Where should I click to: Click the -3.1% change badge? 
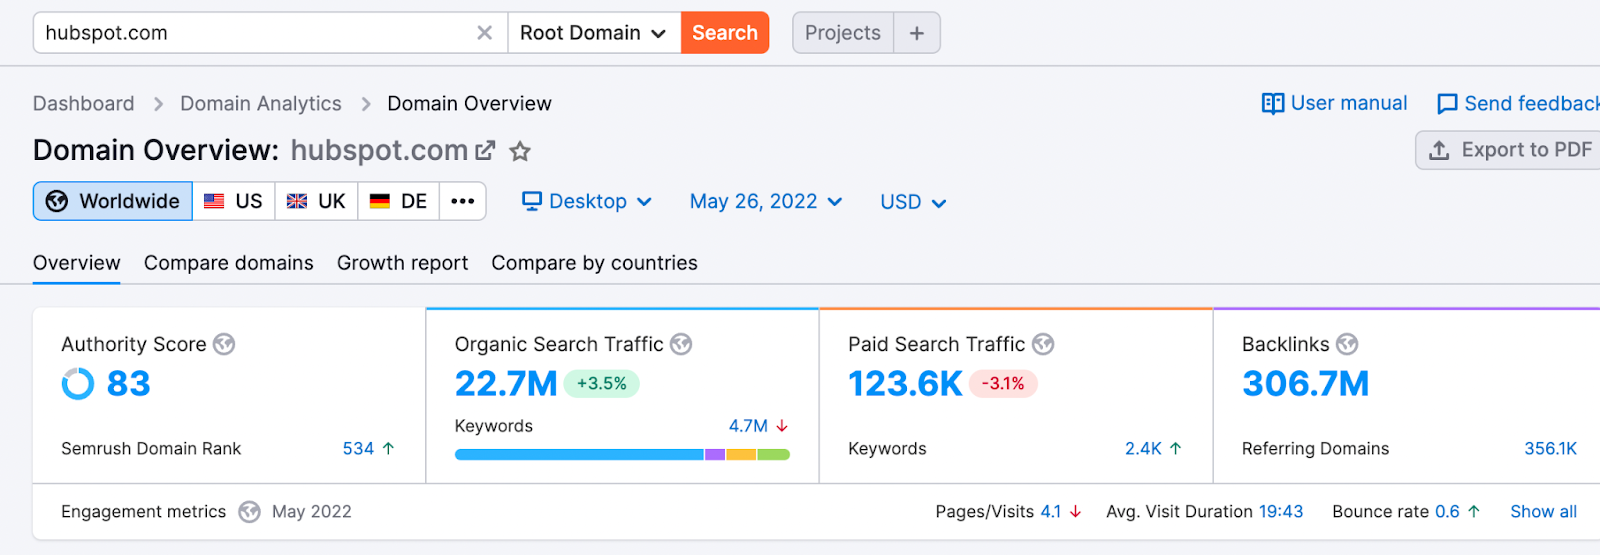point(1003,384)
